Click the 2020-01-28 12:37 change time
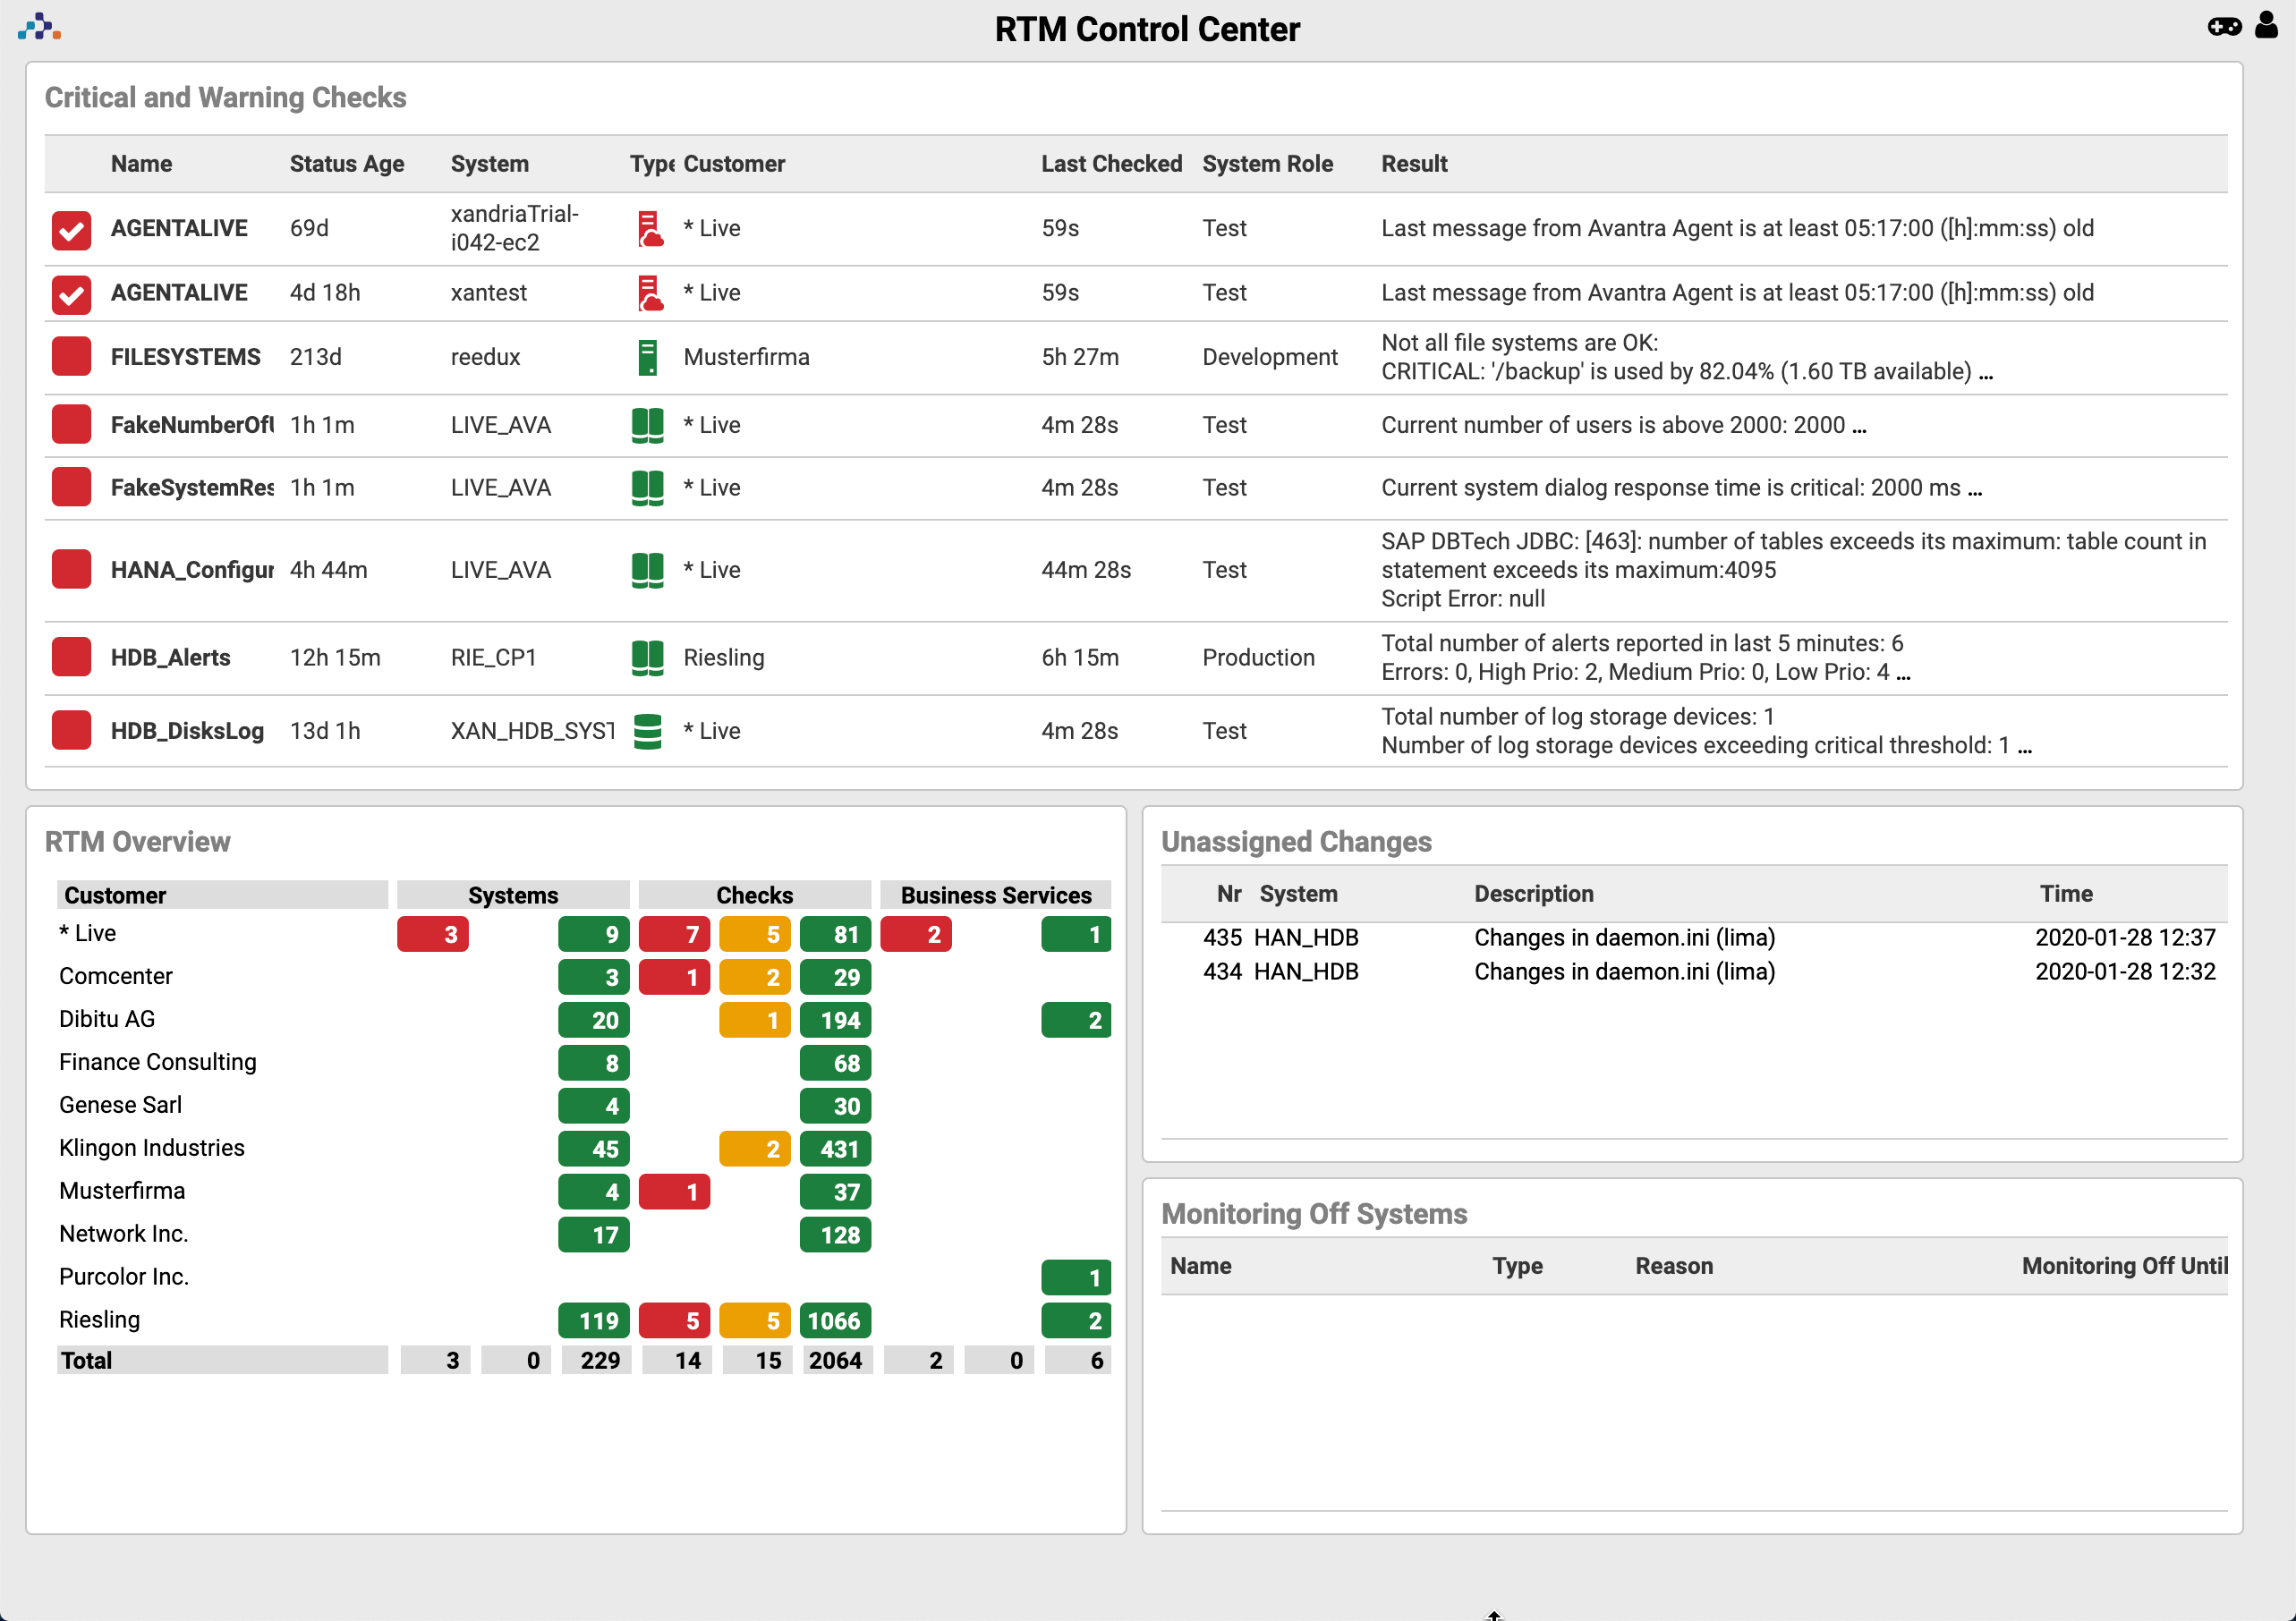The height and width of the screenshot is (1621, 2296). click(x=2125, y=937)
